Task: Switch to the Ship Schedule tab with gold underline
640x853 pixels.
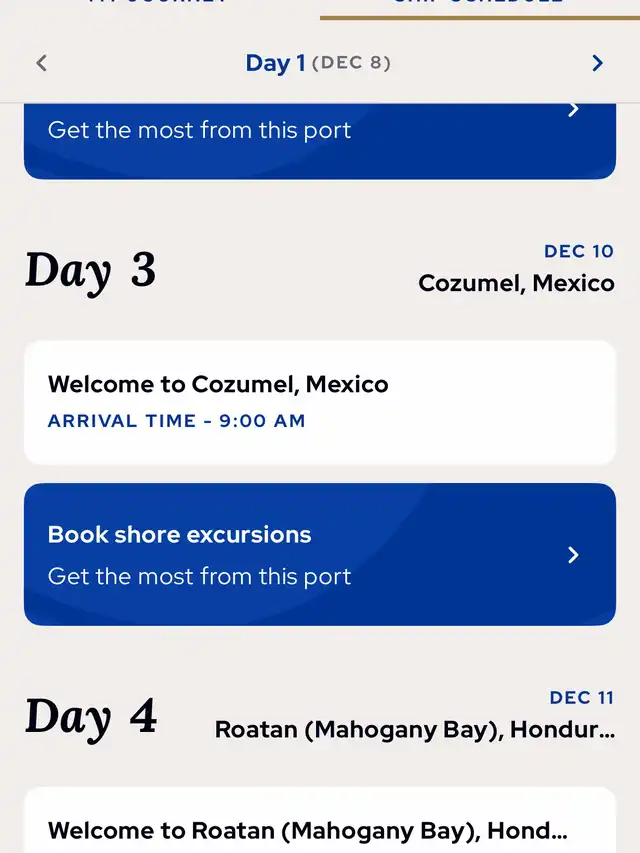Action: click(480, 5)
